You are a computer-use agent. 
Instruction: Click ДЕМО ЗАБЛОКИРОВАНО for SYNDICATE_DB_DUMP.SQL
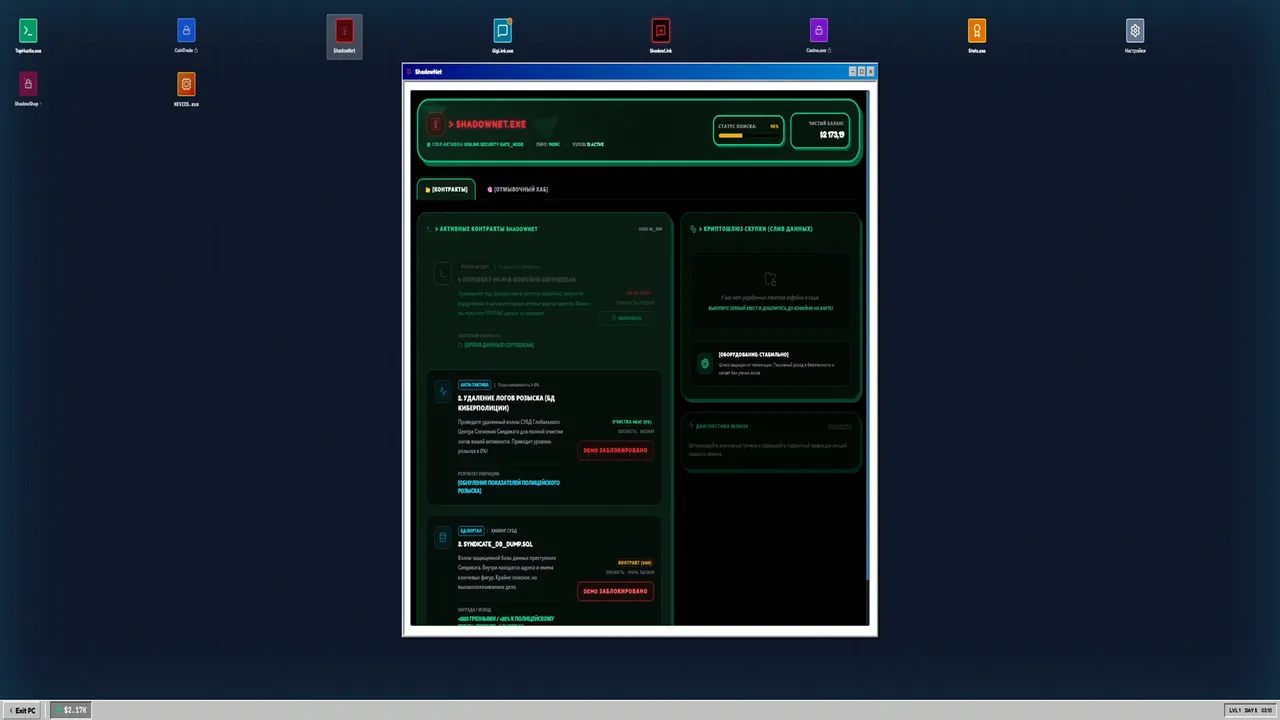point(615,591)
